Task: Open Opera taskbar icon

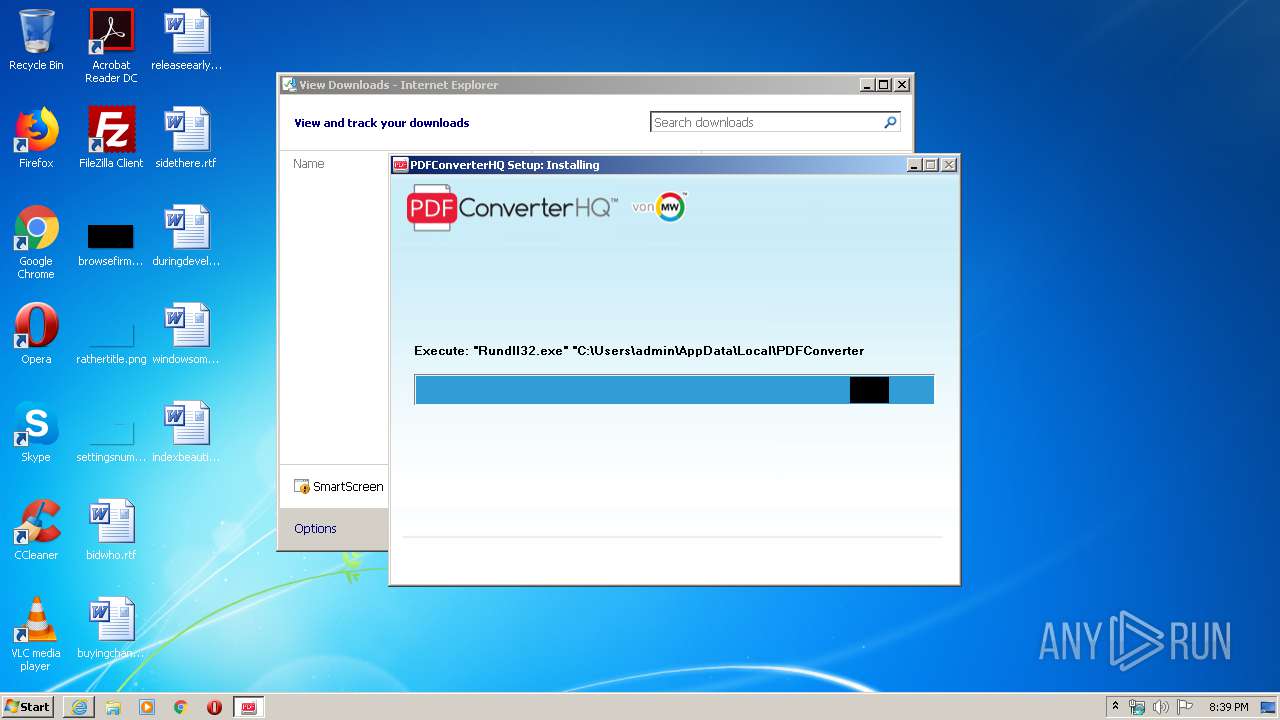Action: [x=214, y=707]
